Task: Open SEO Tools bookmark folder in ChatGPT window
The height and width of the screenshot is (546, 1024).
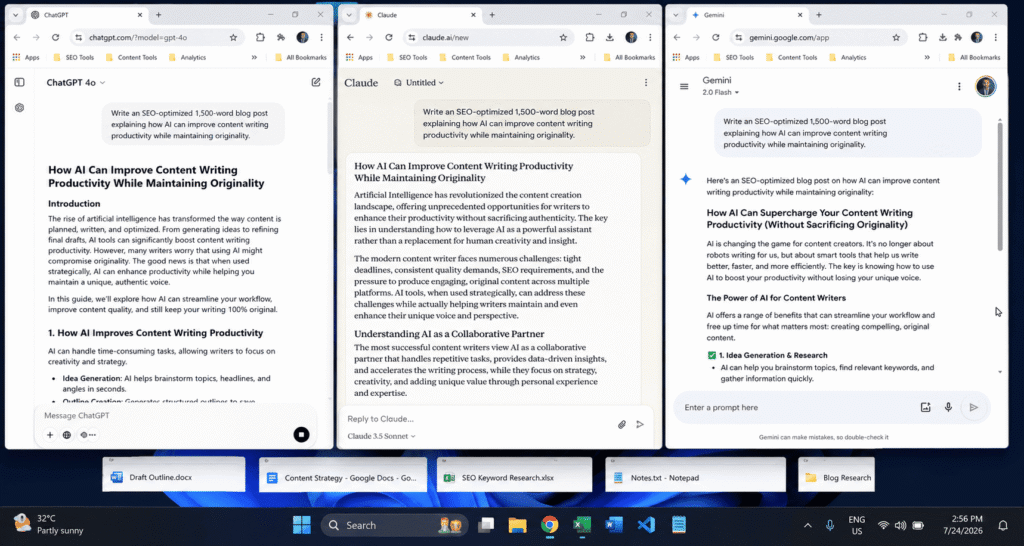Action: (73, 57)
